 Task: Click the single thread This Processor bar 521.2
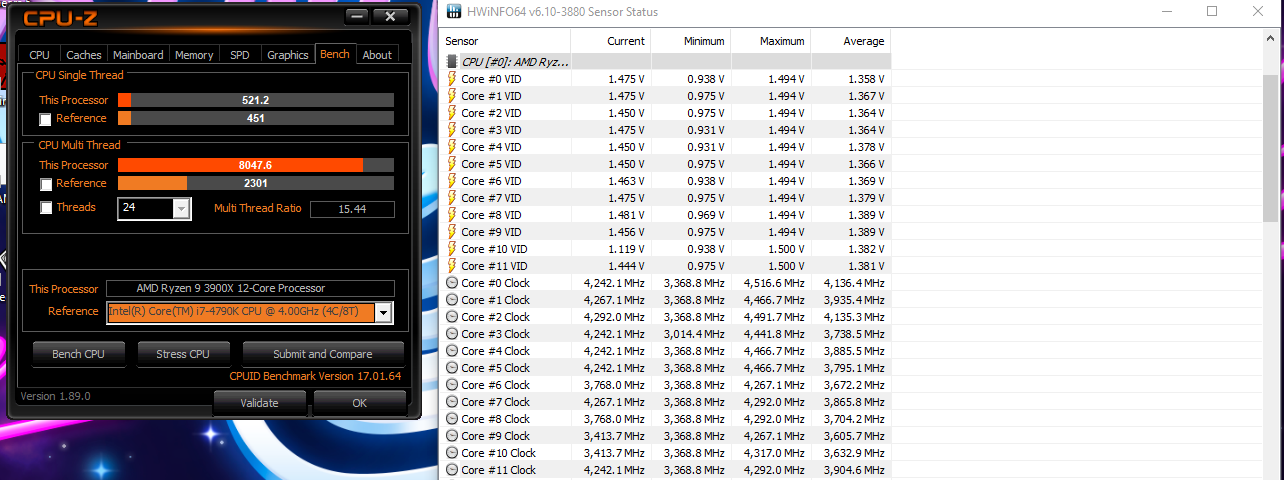(256, 100)
